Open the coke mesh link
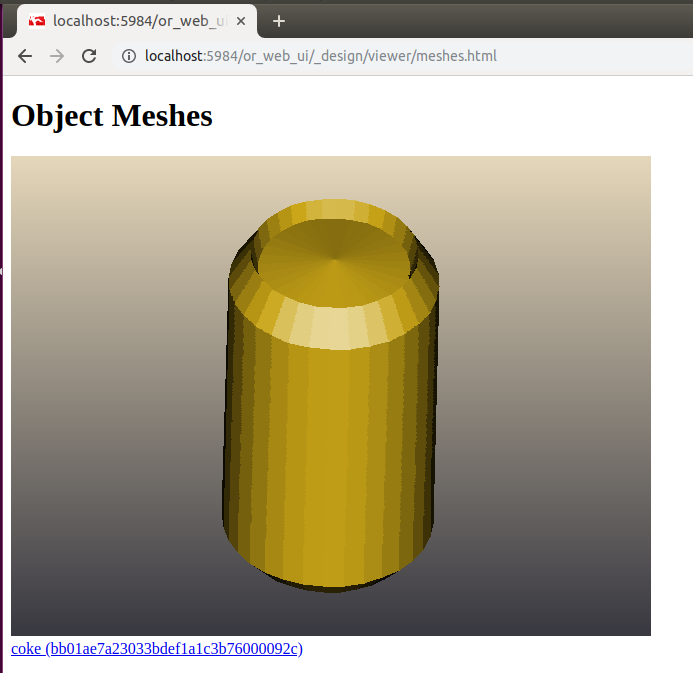Image resolution: width=693 pixels, height=673 pixels. click(157, 649)
